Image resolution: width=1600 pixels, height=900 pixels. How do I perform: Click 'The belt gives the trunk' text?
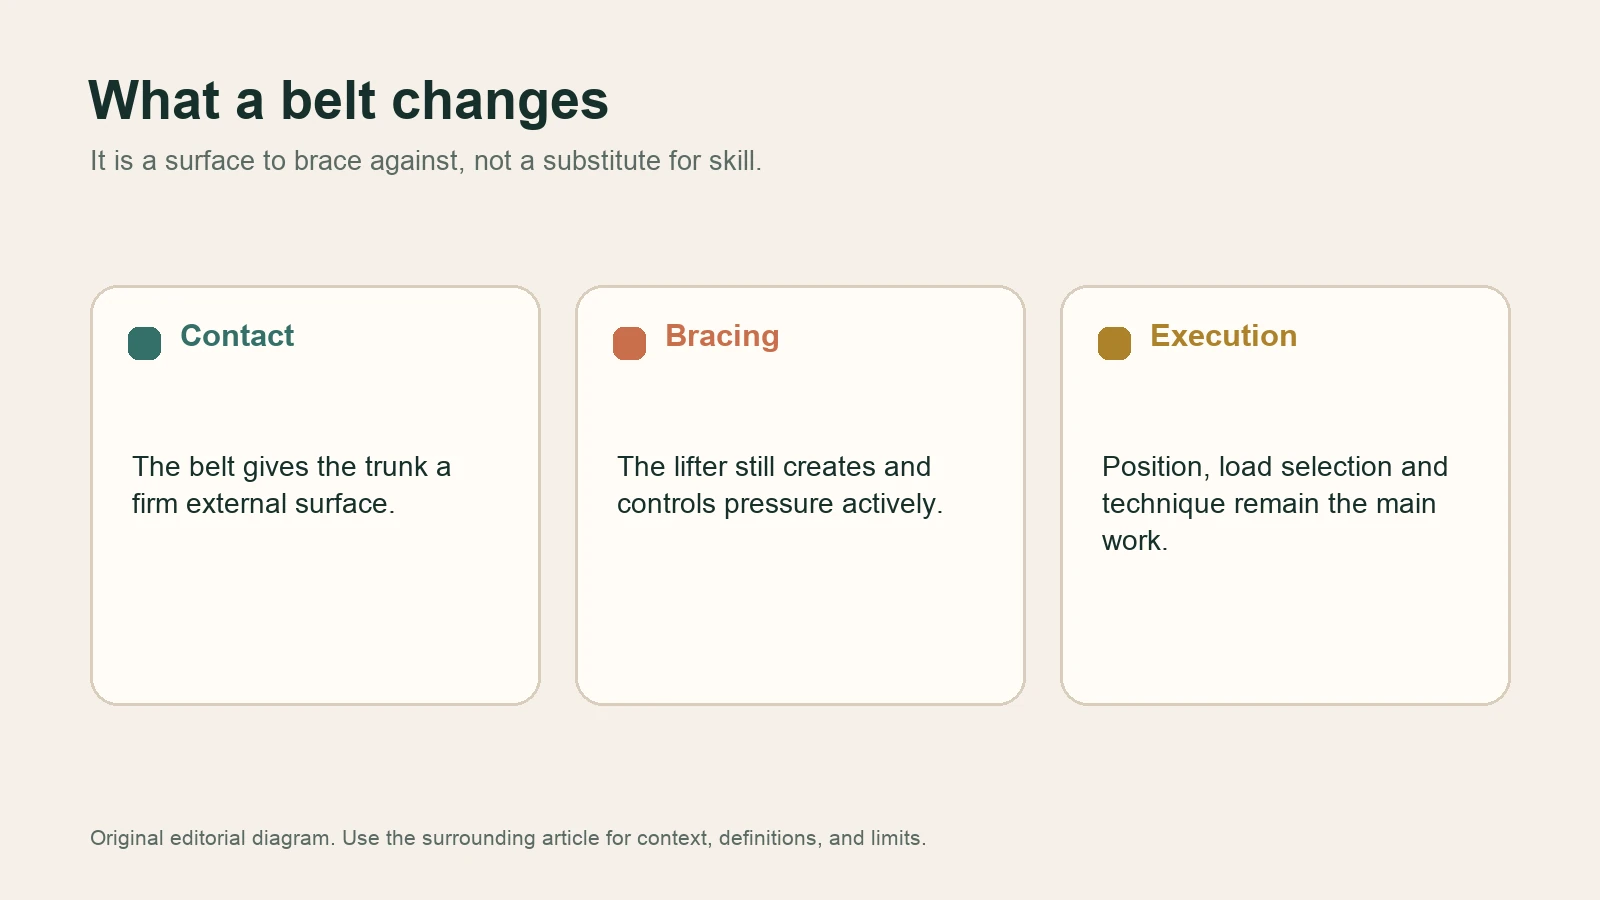[x=291, y=485]
